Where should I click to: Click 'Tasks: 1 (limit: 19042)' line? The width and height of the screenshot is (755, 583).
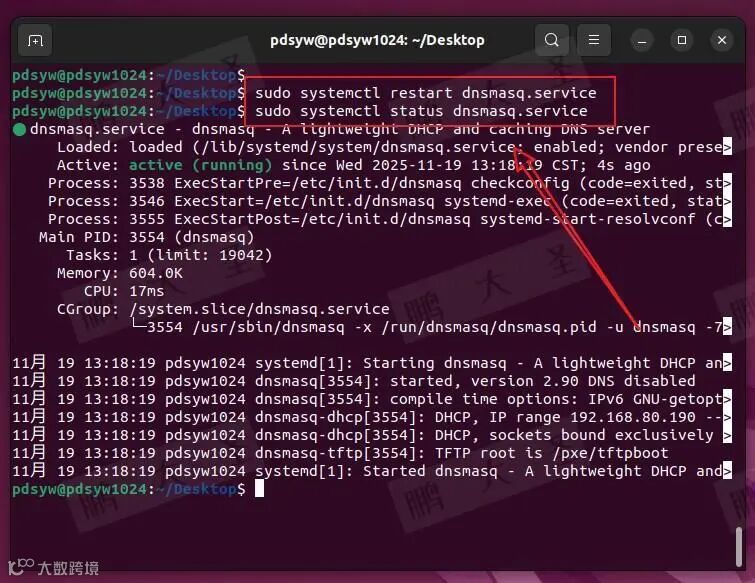click(x=169, y=255)
